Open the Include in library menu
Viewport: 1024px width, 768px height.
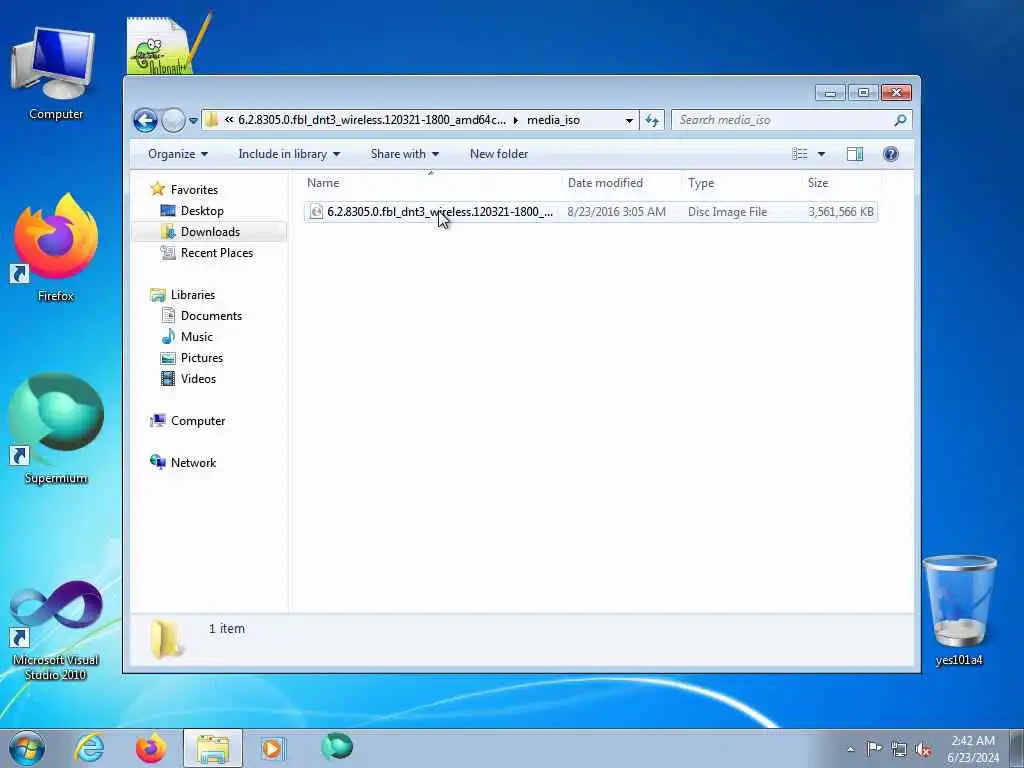click(x=289, y=154)
